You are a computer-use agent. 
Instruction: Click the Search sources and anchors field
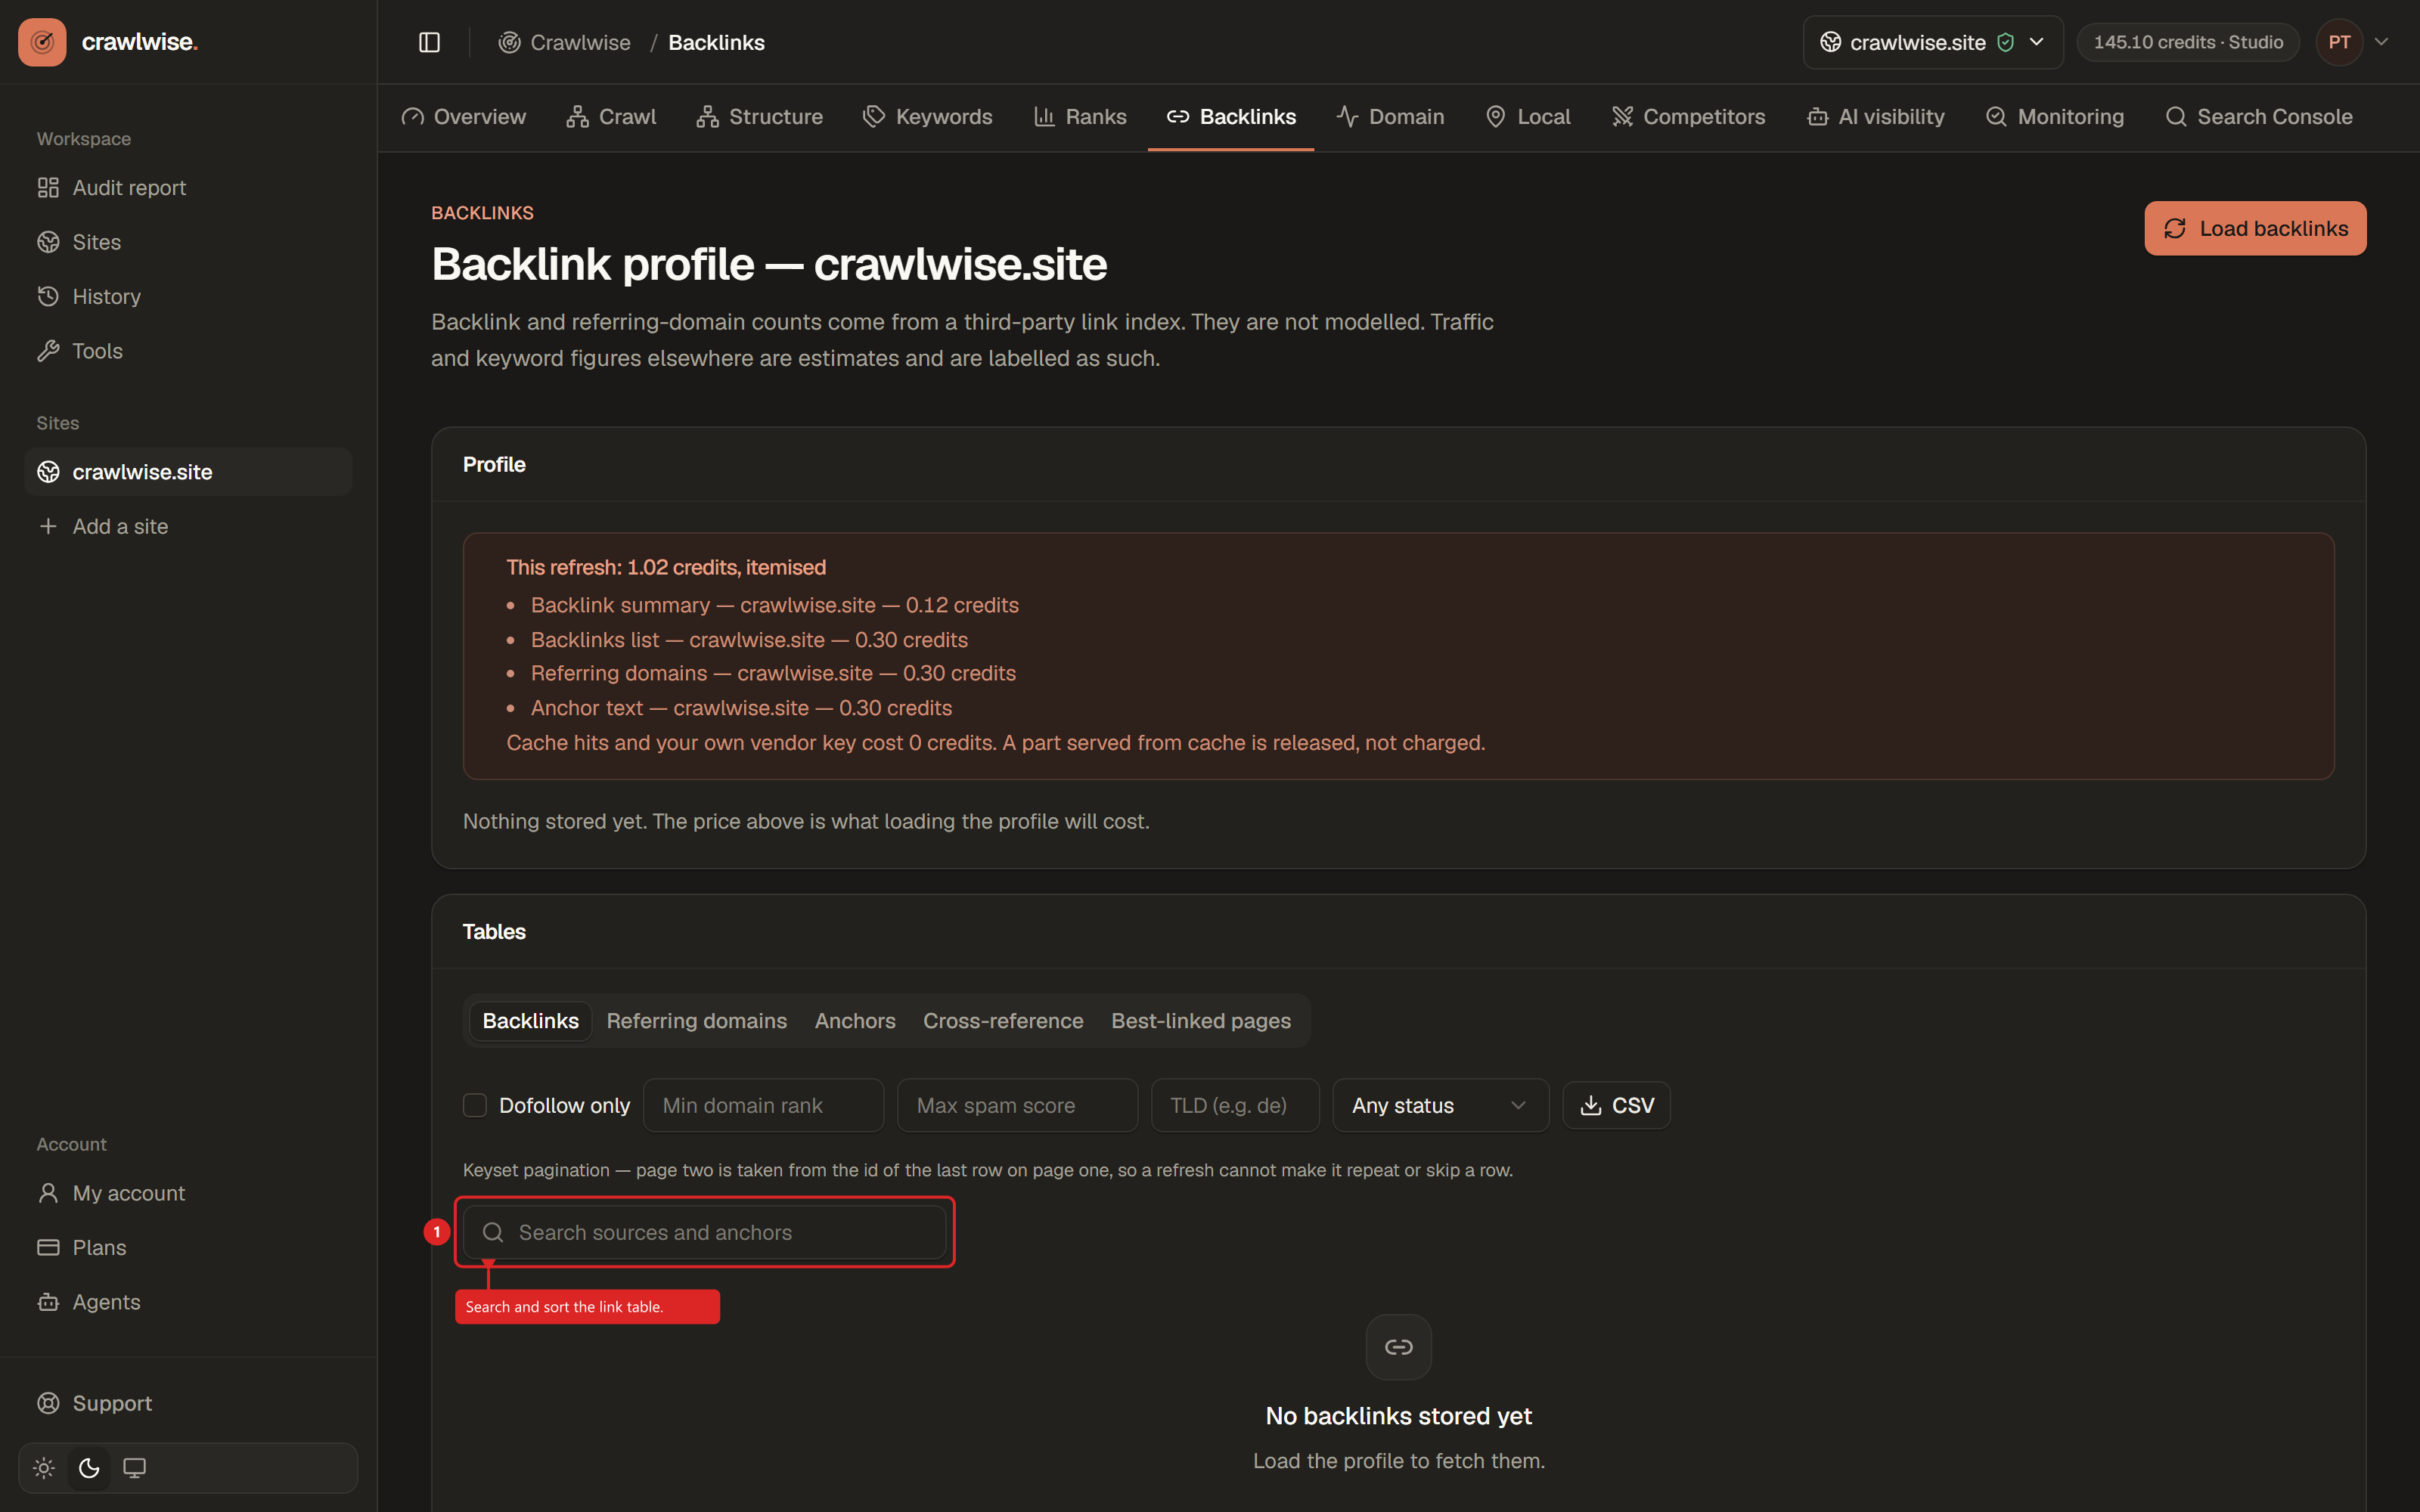(704, 1232)
